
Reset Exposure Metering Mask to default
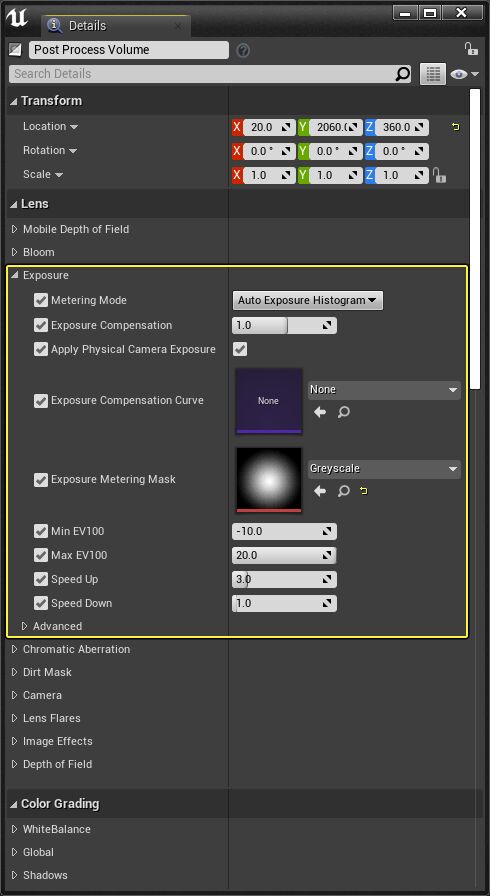(x=364, y=491)
